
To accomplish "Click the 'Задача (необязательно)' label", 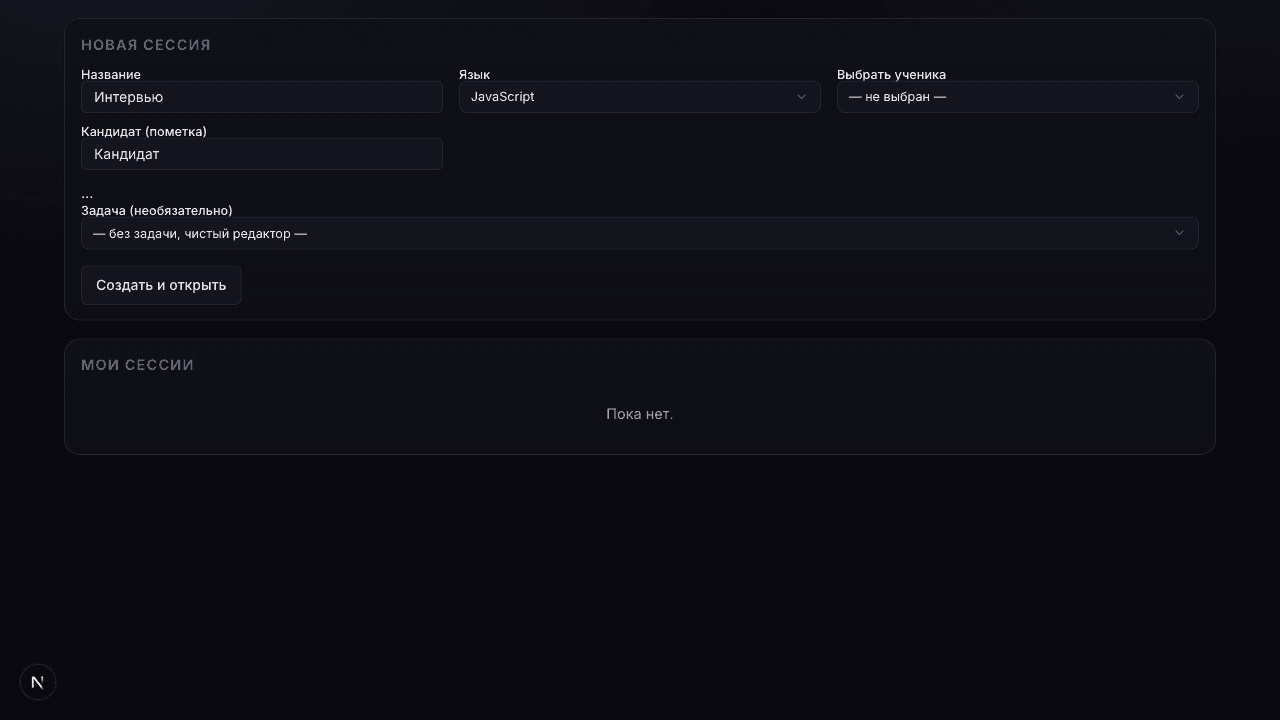I will point(157,210).
